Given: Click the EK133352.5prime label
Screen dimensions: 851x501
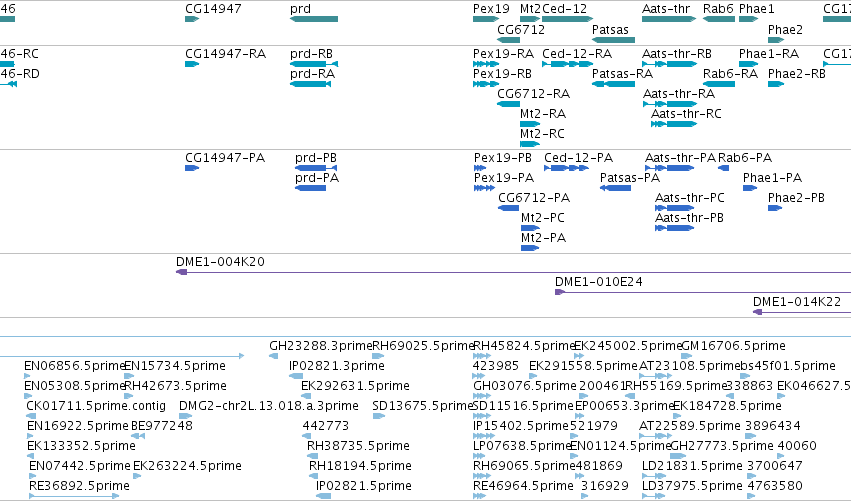Looking at the screenshot, I should tap(81, 446).
